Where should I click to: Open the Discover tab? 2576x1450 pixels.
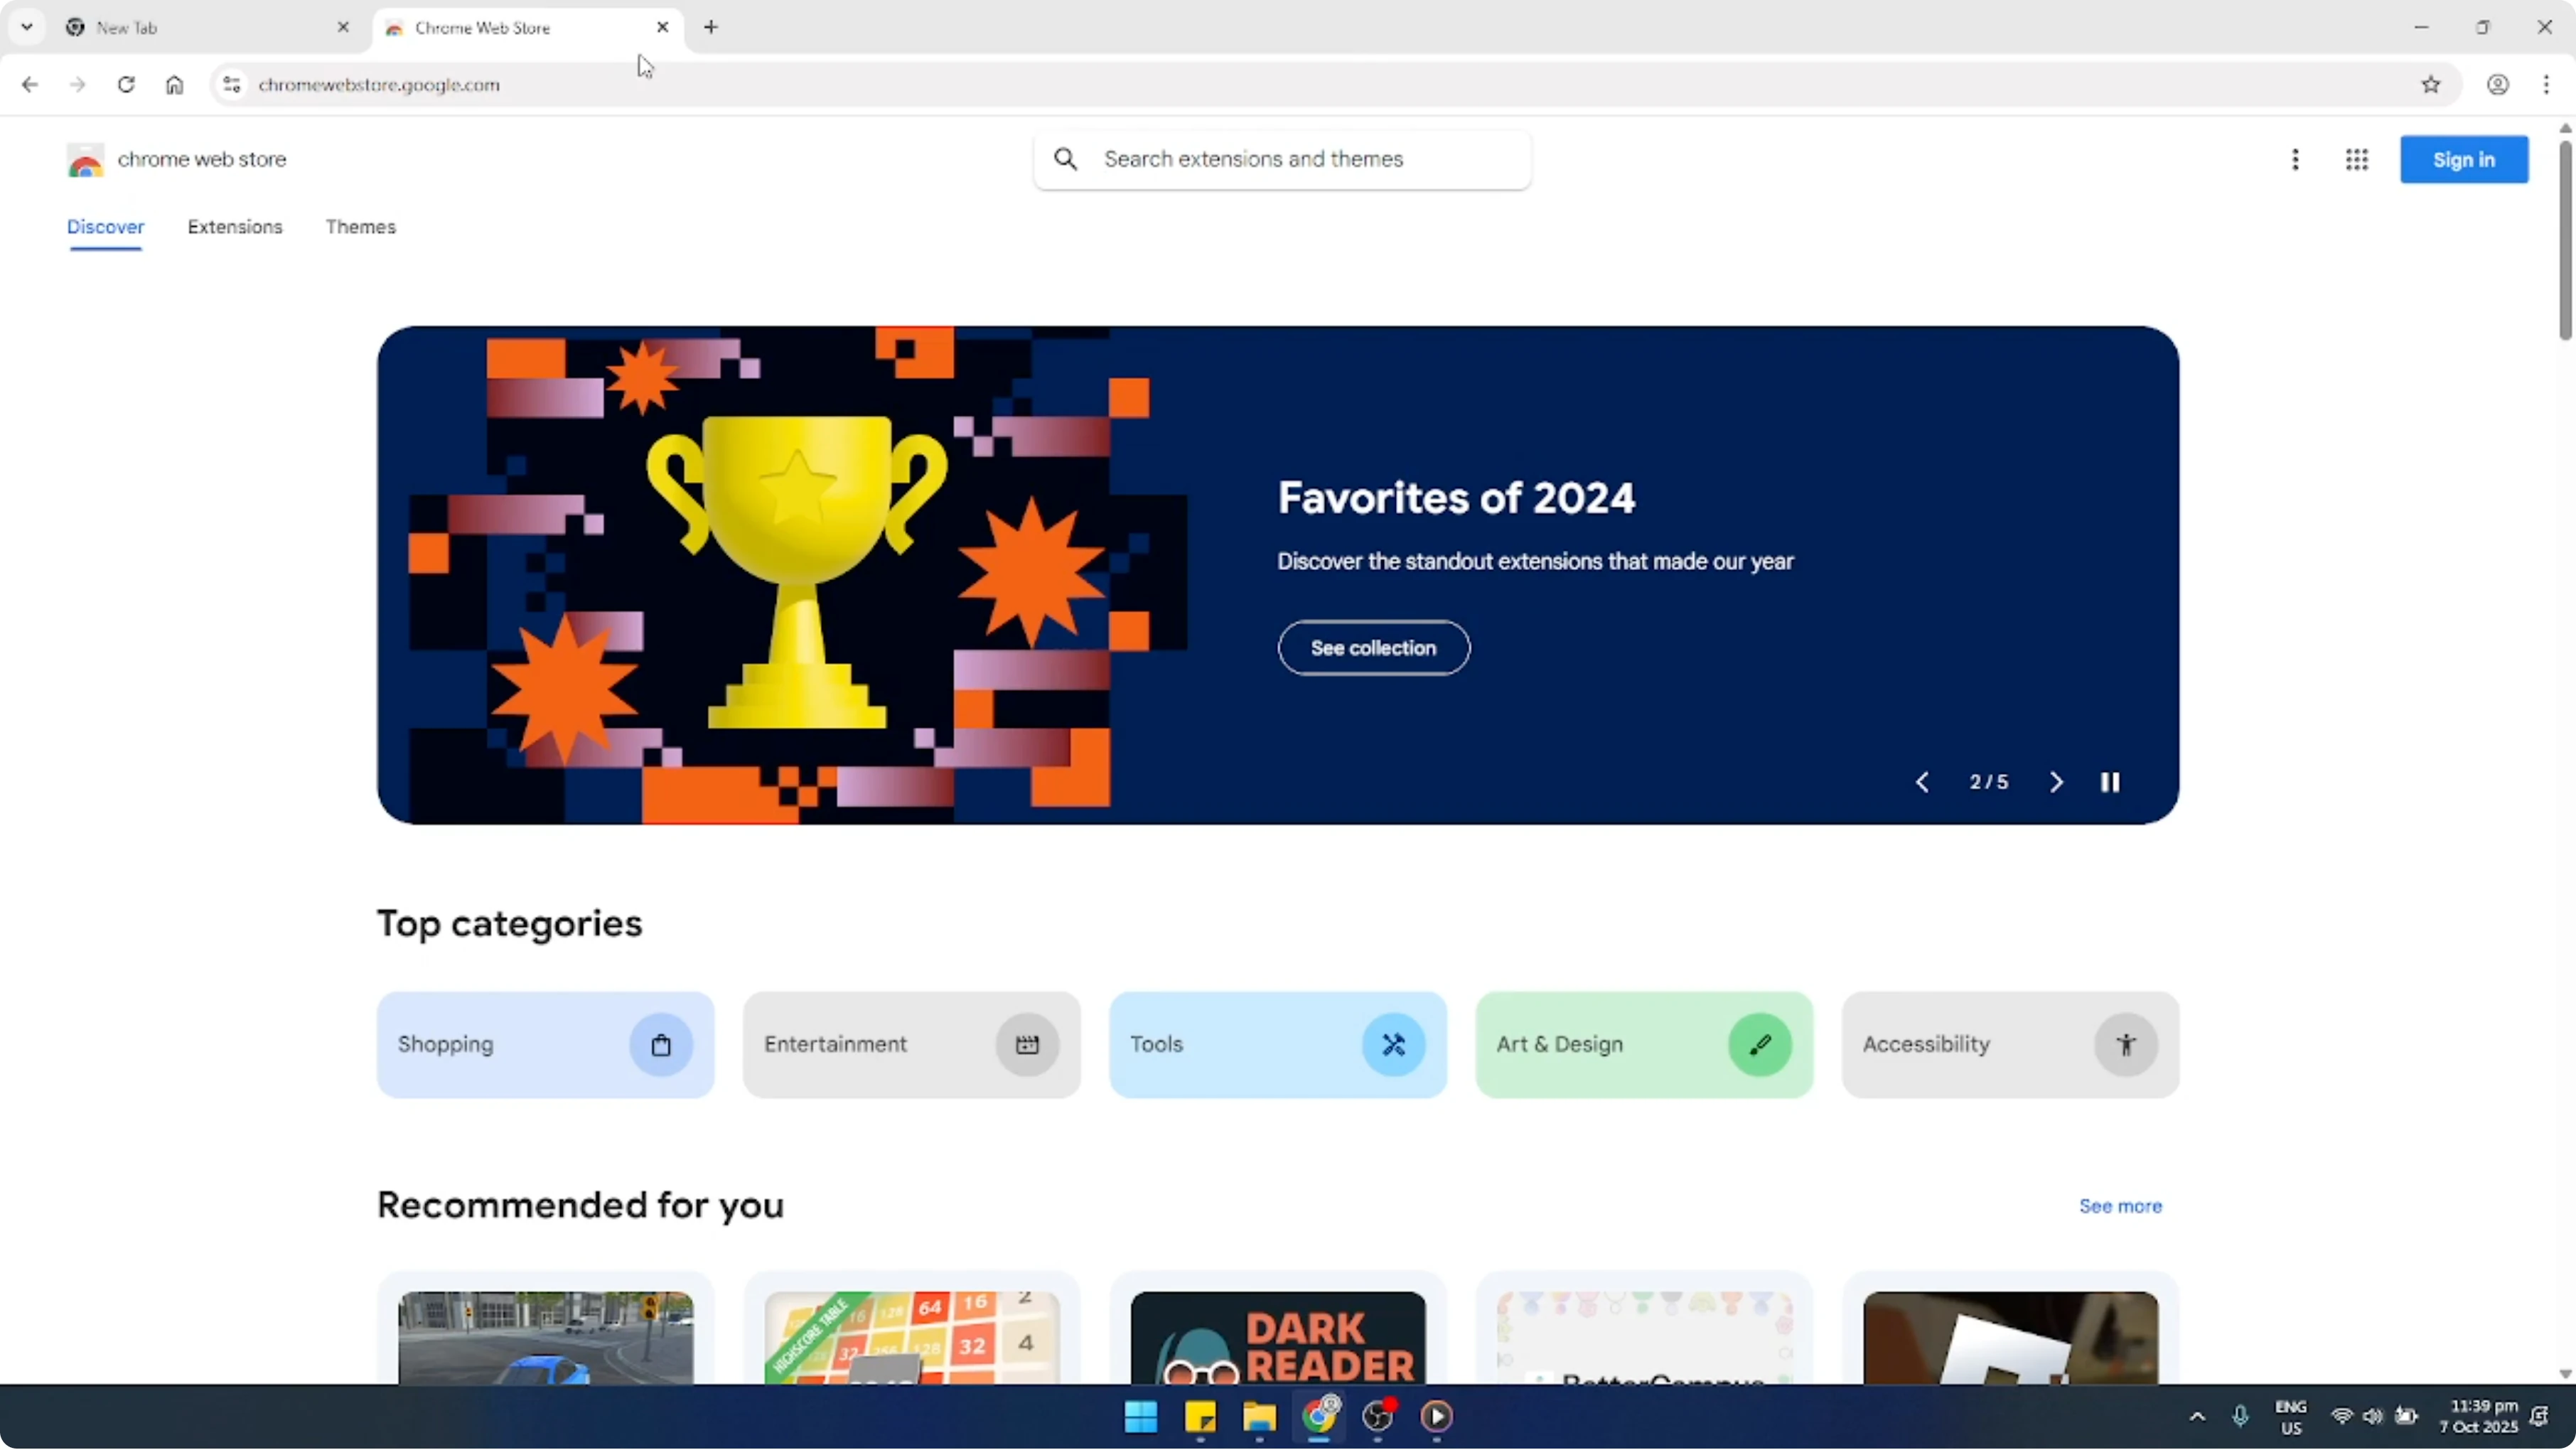tap(106, 227)
